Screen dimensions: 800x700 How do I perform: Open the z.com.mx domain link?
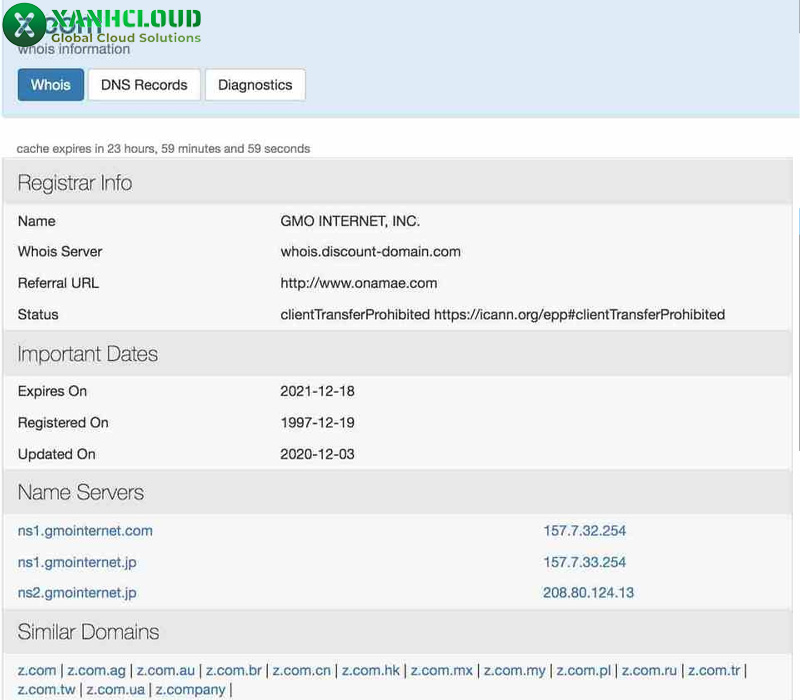442,670
